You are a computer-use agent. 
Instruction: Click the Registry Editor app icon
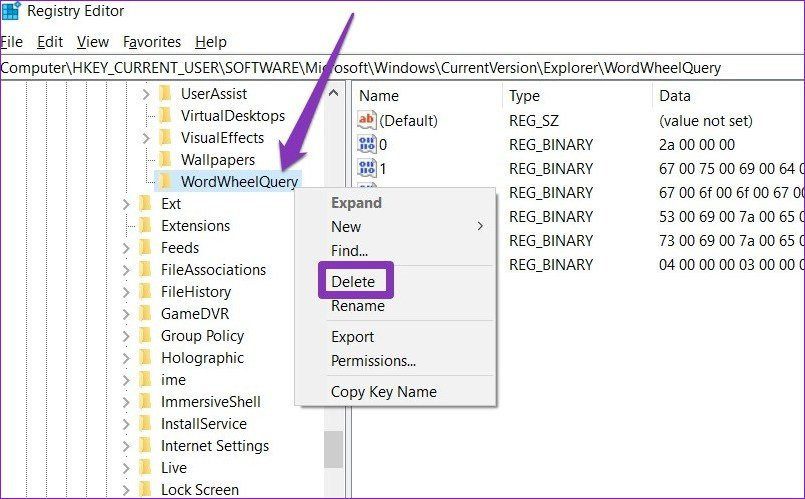(10, 10)
